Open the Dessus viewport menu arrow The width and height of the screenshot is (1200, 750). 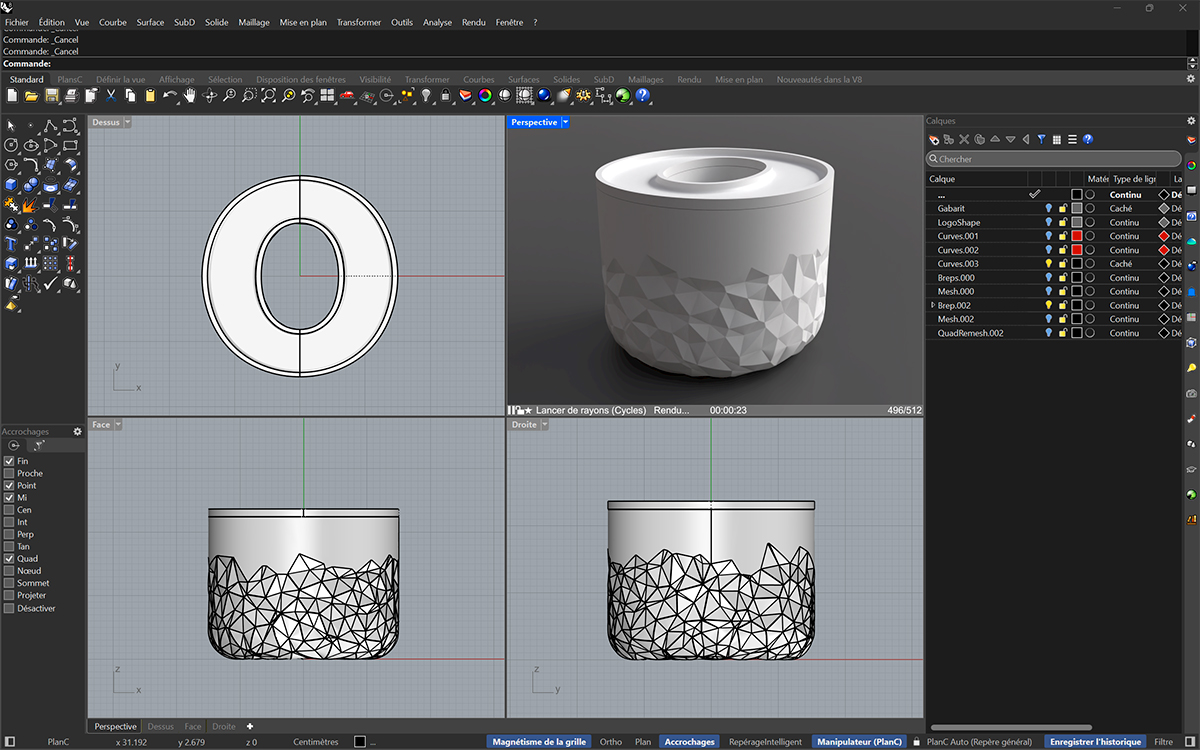pos(127,122)
